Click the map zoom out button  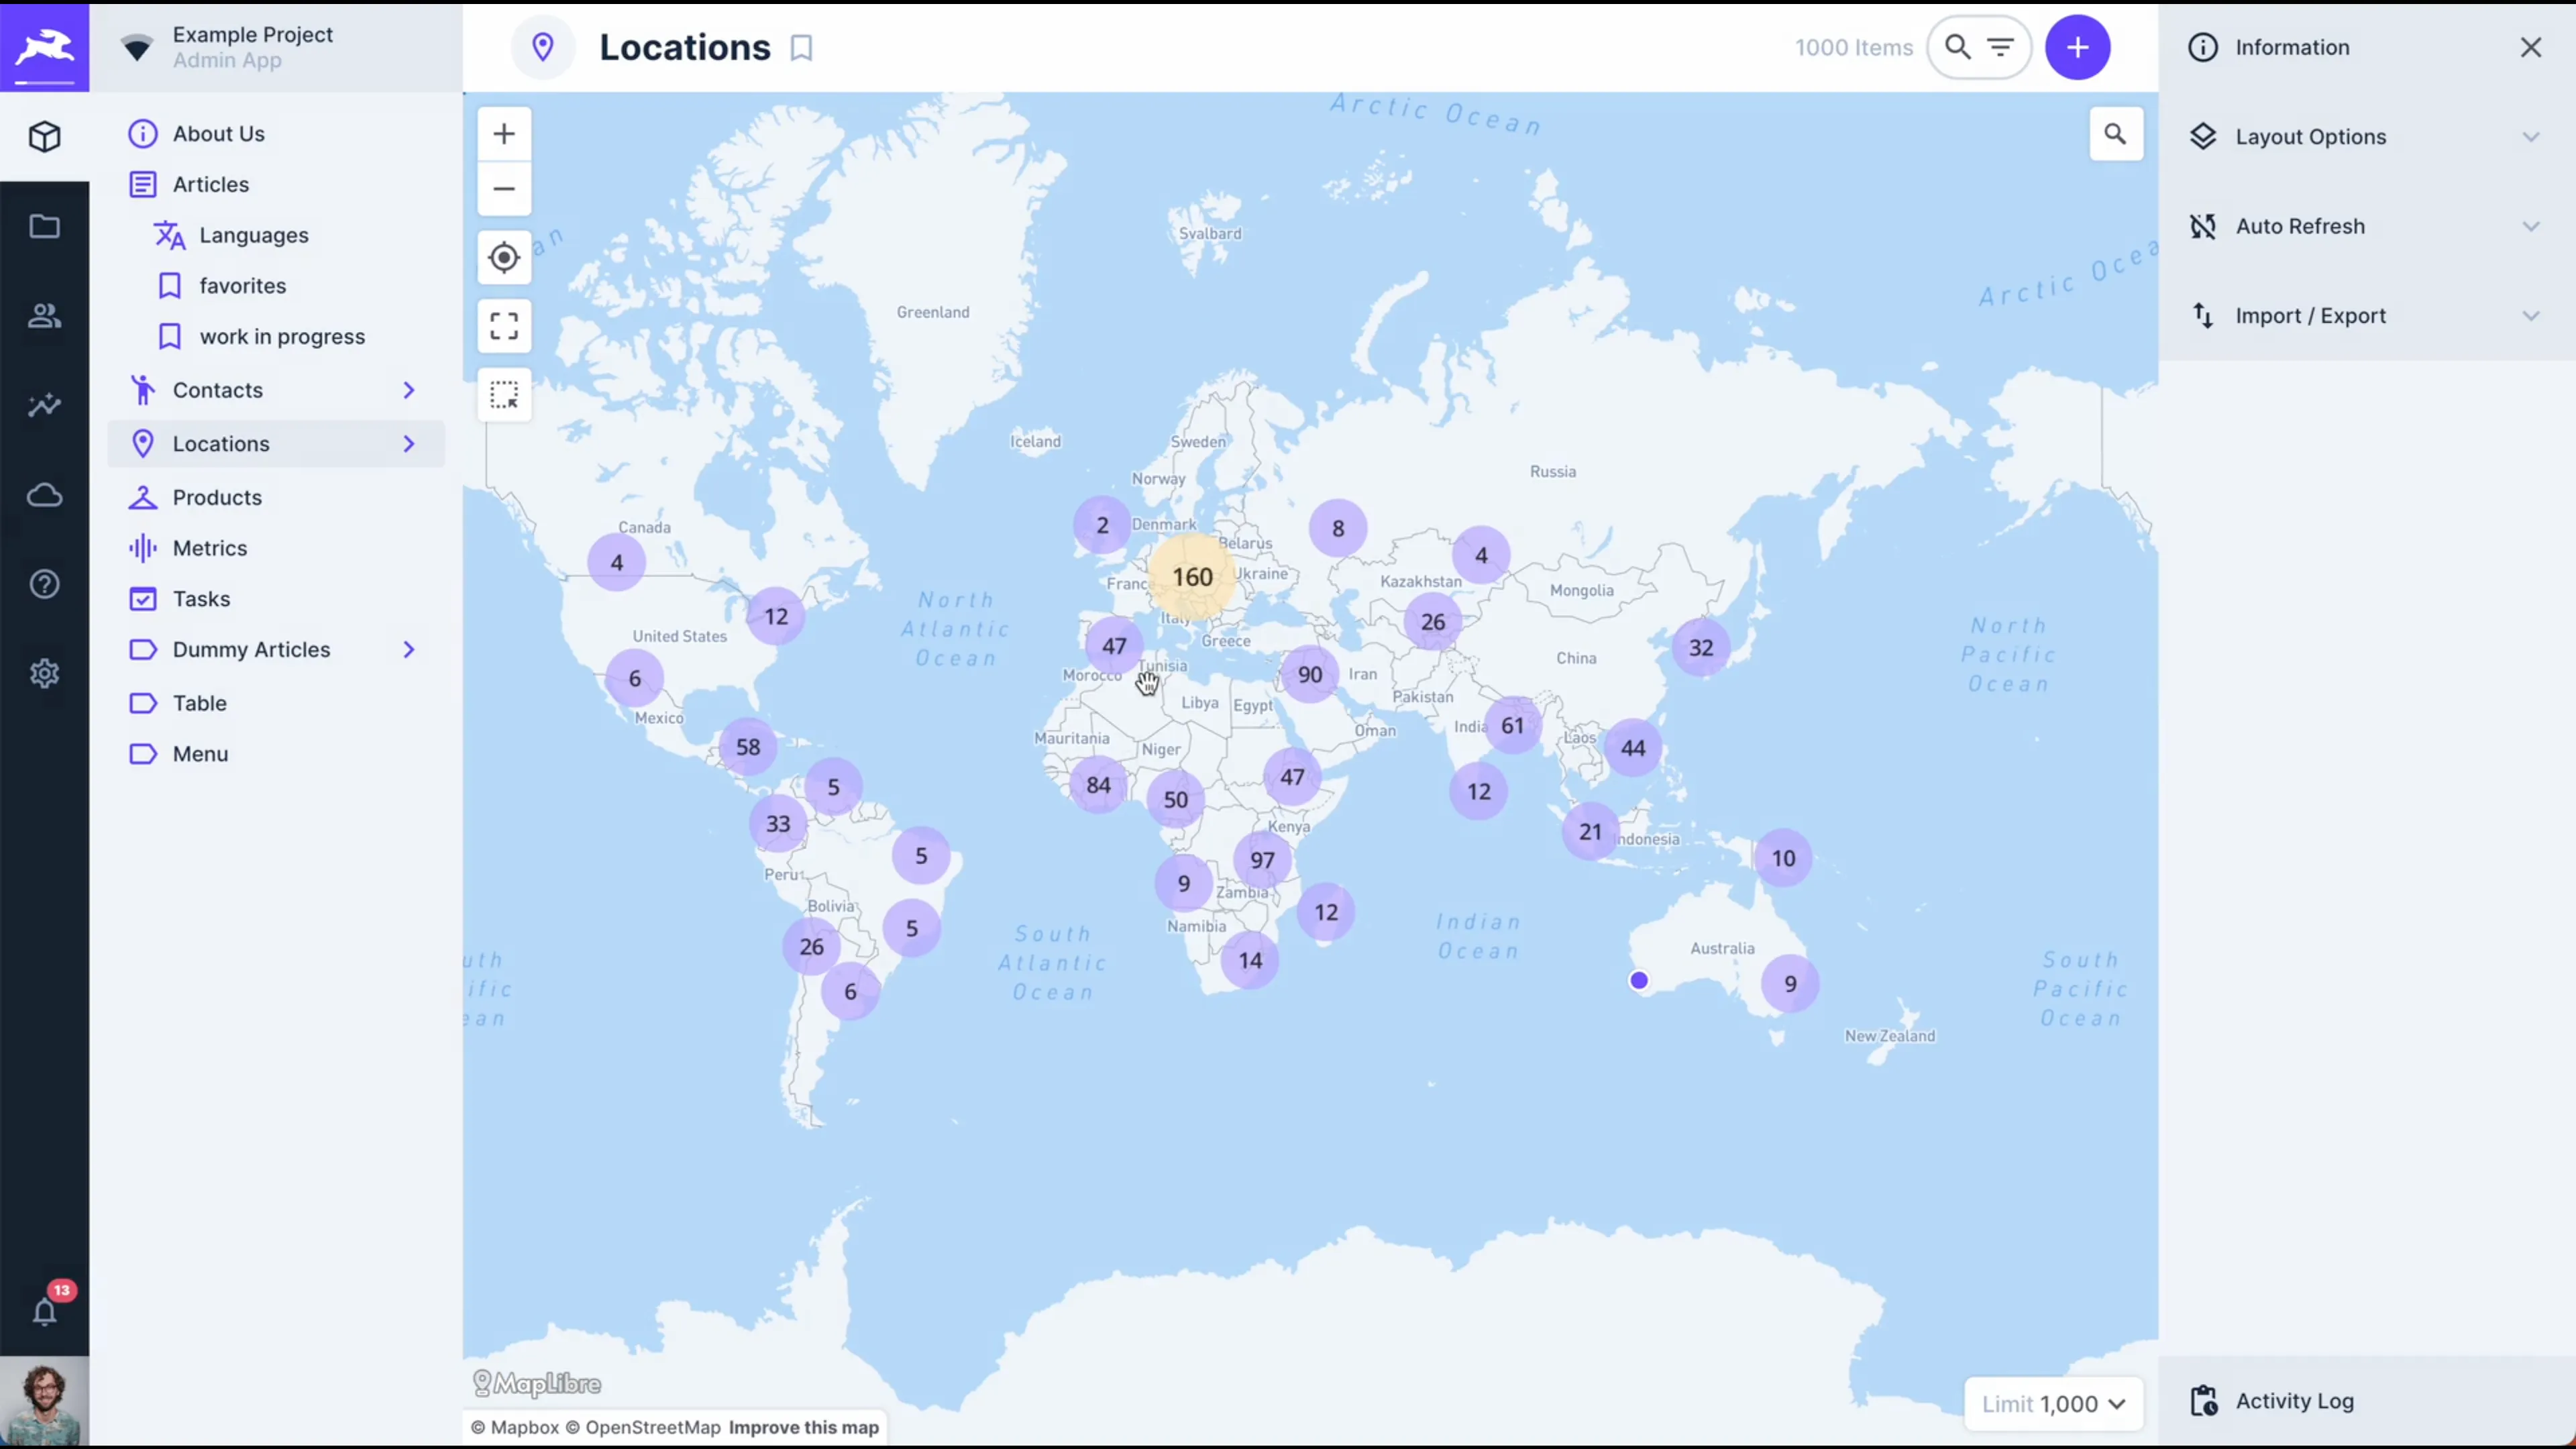(504, 189)
